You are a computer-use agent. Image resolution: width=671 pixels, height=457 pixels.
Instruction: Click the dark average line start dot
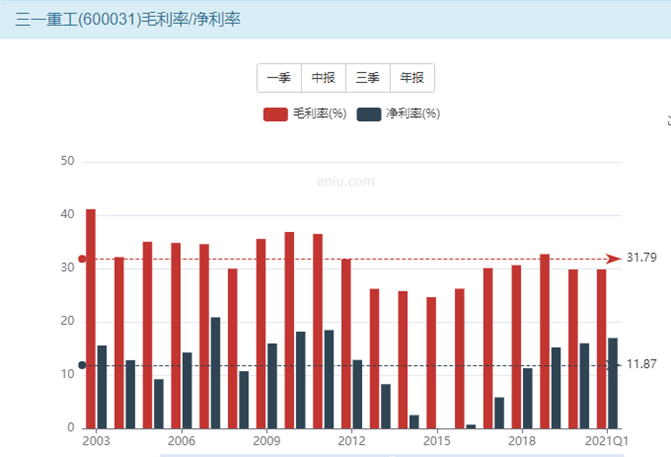[x=82, y=365]
